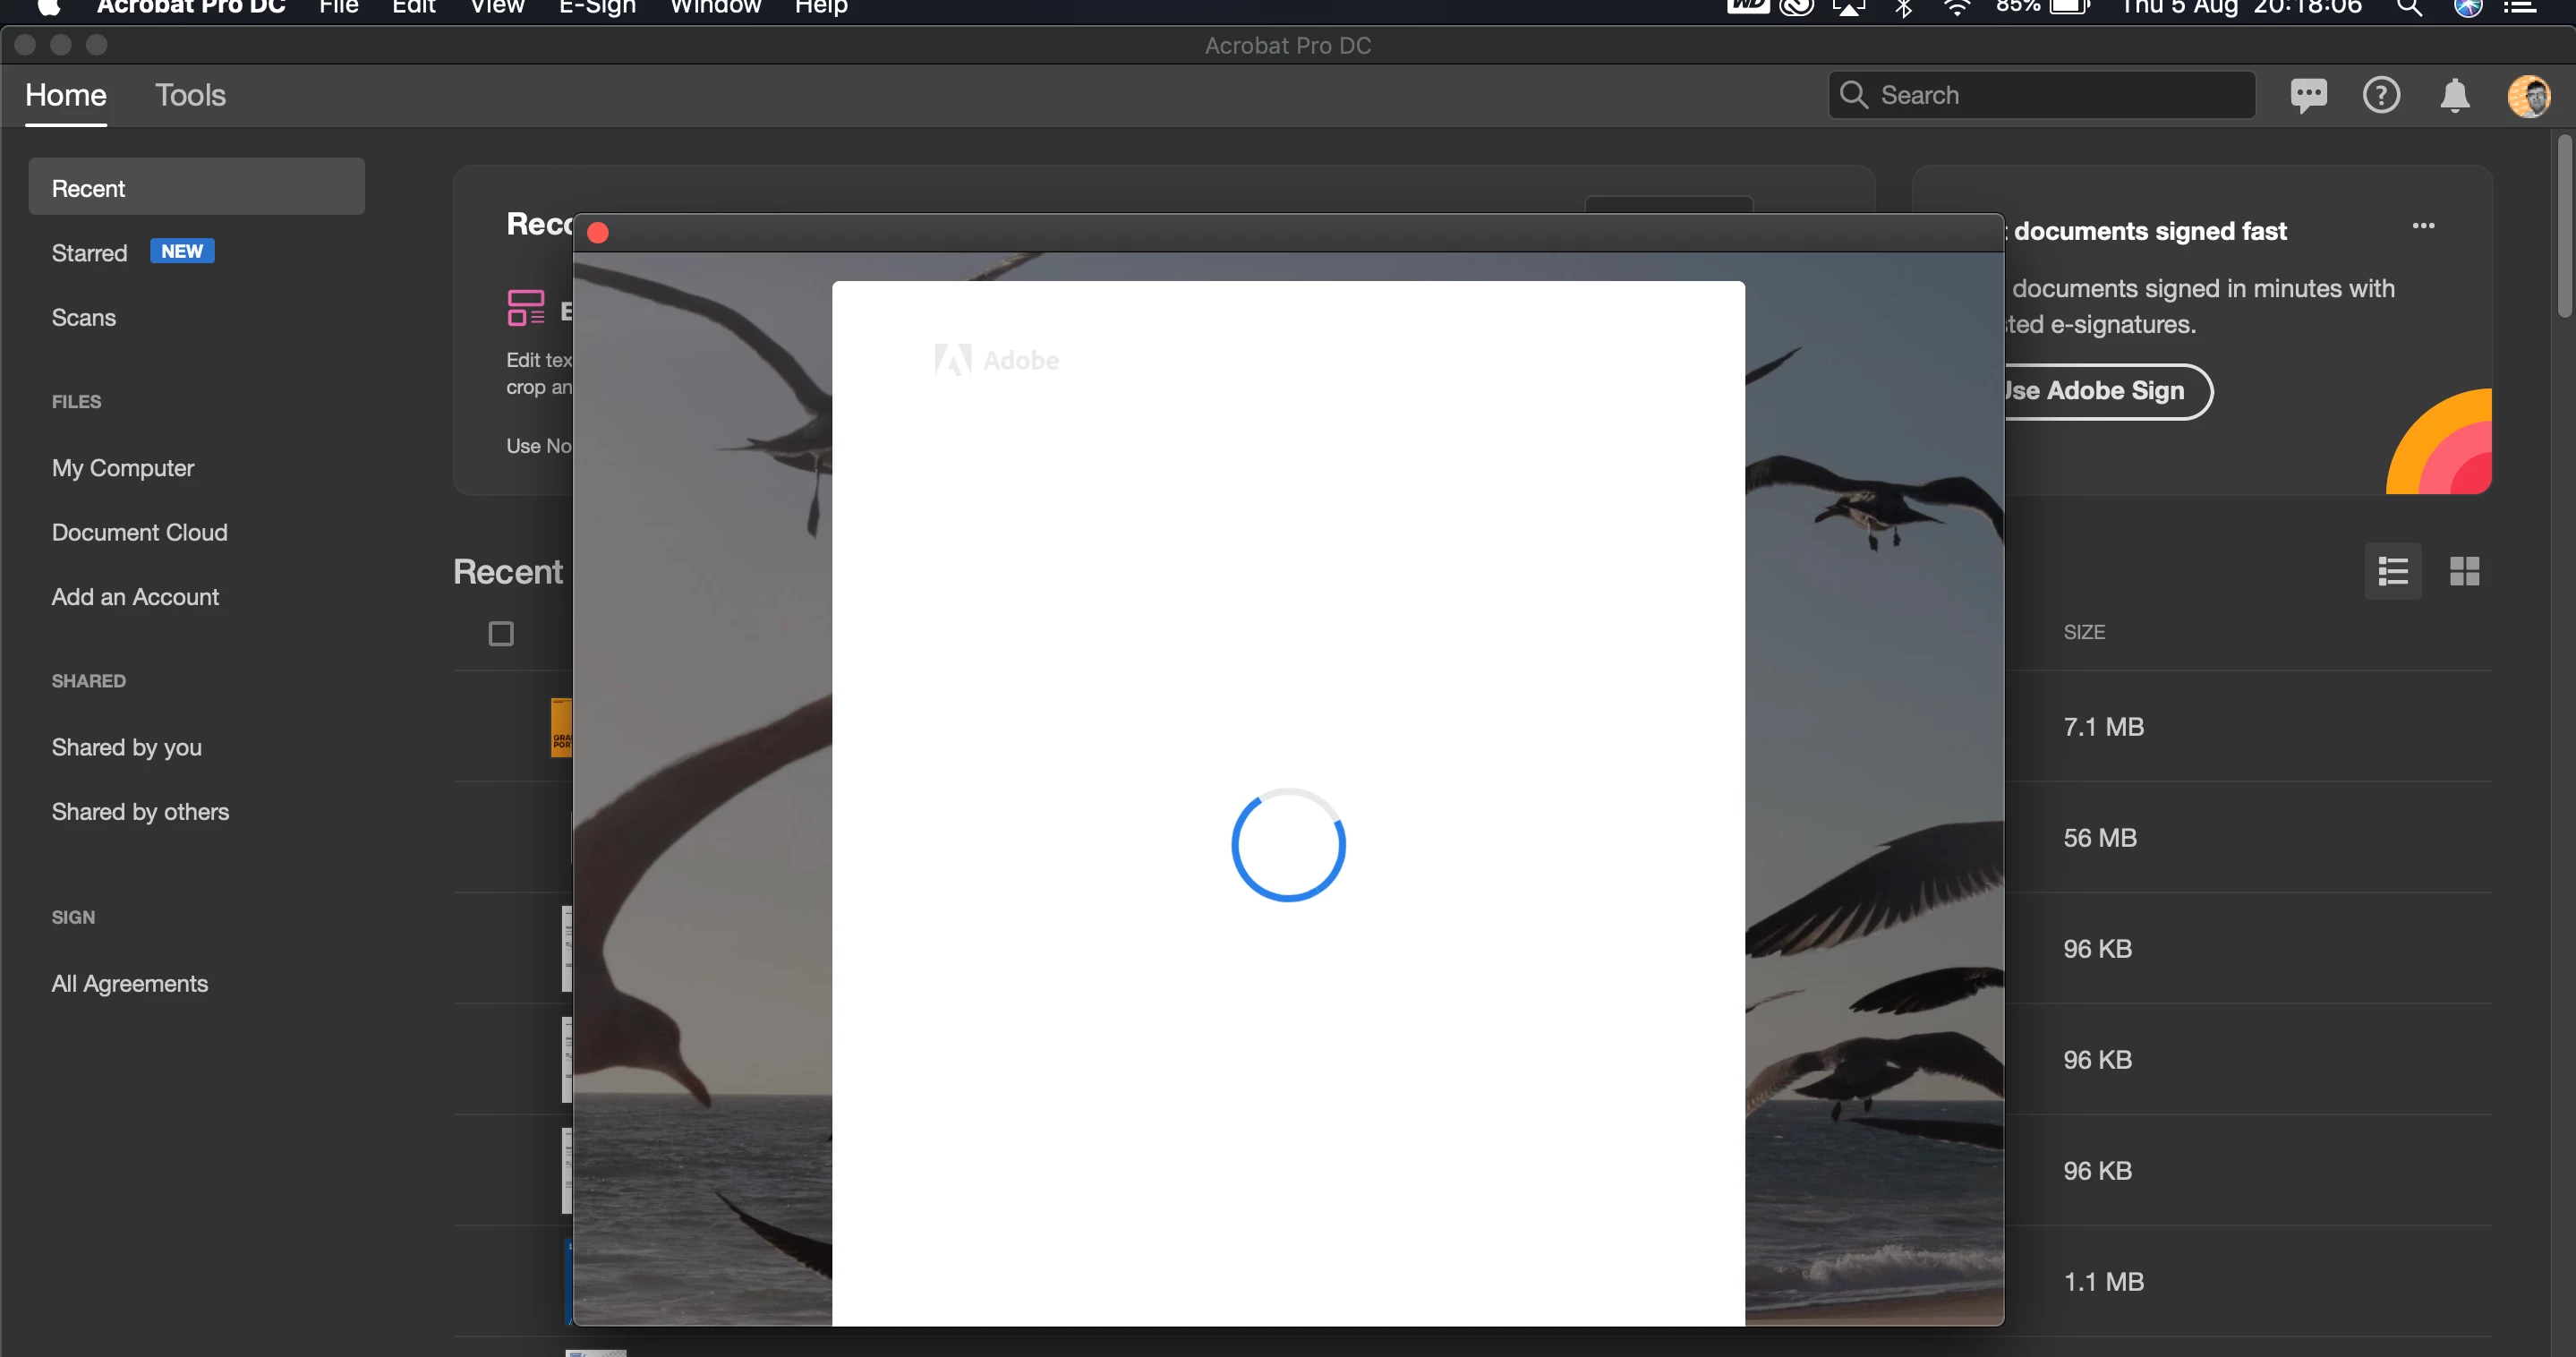Open the File menu
The height and width of the screenshot is (1357, 2576).
point(338,7)
